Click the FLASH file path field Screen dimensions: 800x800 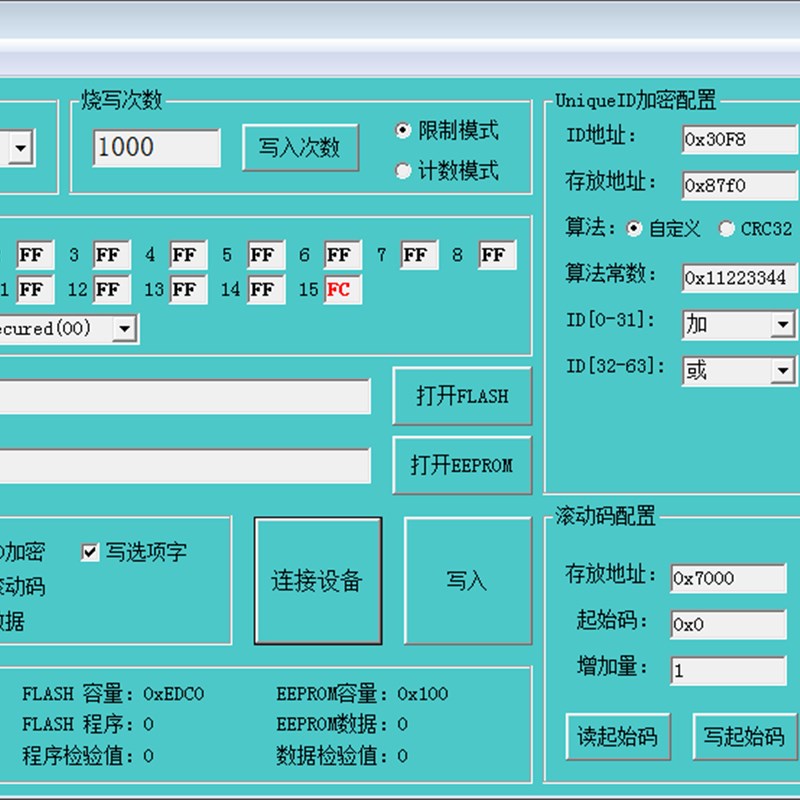[185, 396]
